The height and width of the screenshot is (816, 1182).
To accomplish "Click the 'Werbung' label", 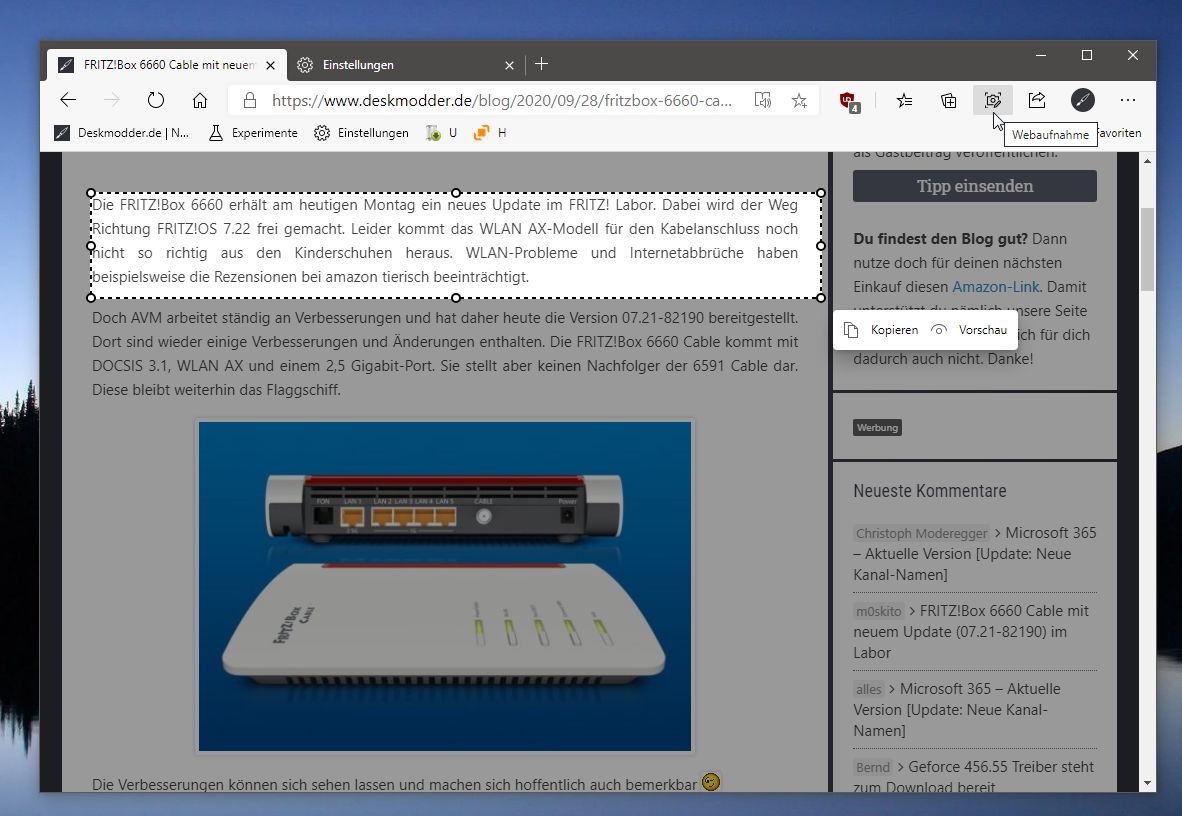I will [x=877, y=428].
